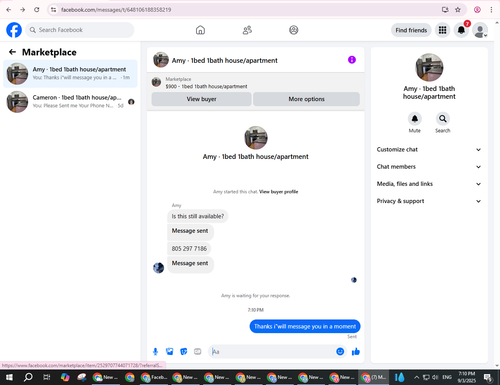Click the 'Is this still available?' message

(198, 216)
